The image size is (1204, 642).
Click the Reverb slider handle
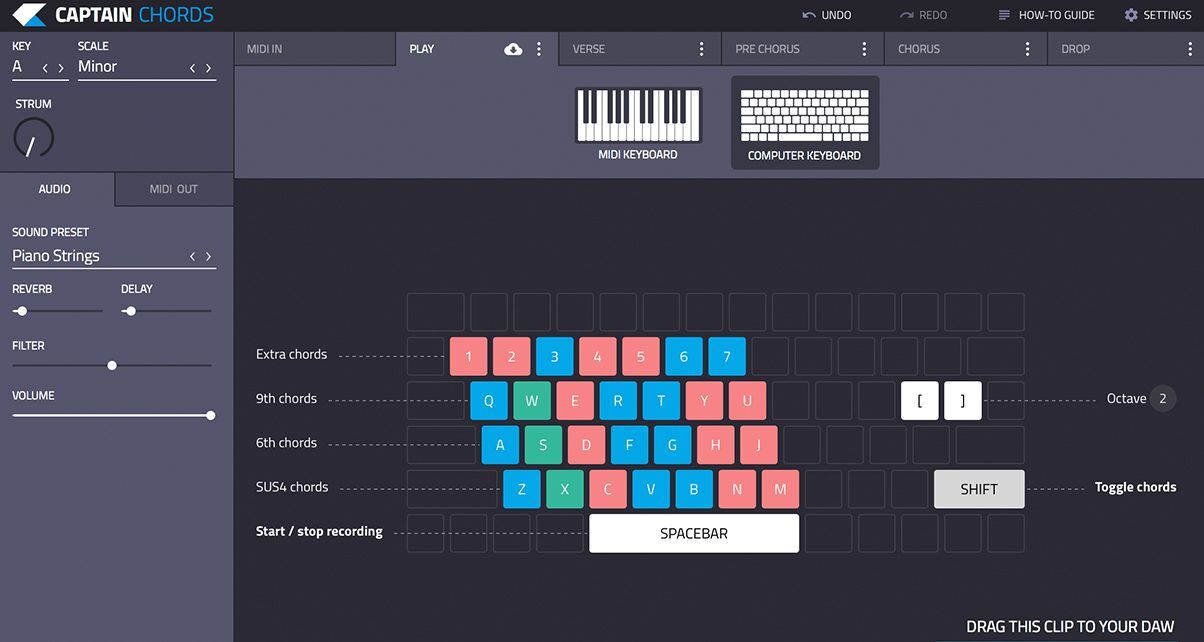pyautogui.click(x=21, y=311)
